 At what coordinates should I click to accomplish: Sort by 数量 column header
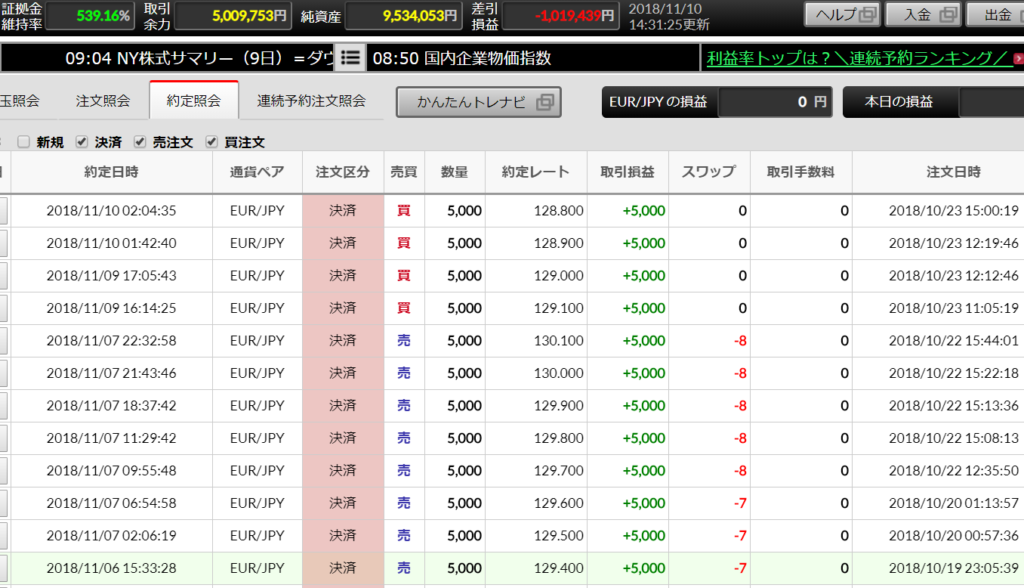click(x=455, y=172)
